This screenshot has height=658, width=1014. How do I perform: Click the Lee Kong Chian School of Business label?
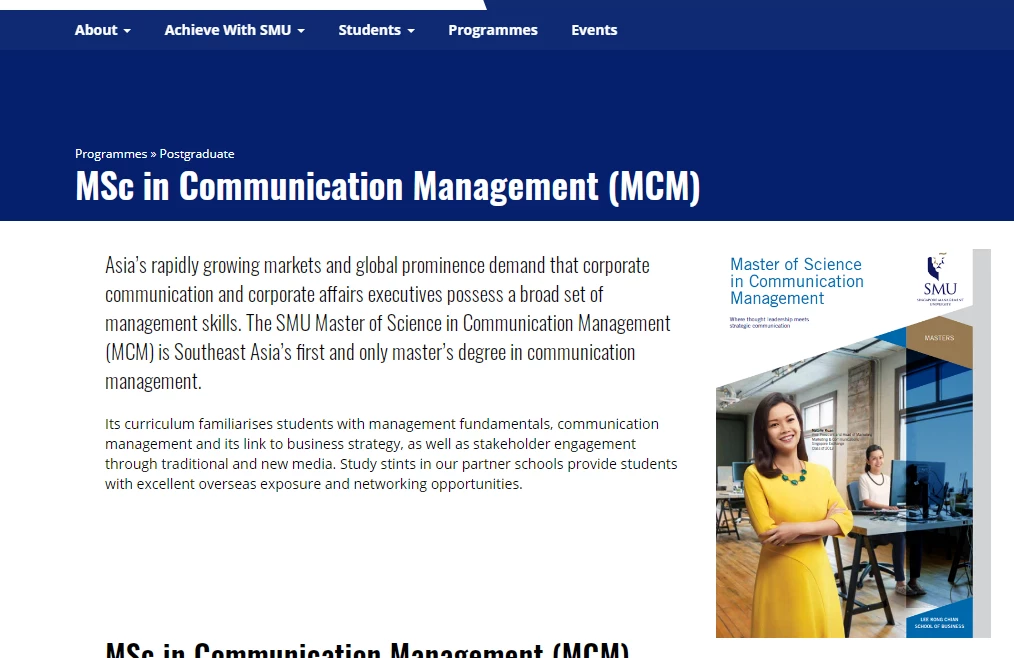[939, 622]
